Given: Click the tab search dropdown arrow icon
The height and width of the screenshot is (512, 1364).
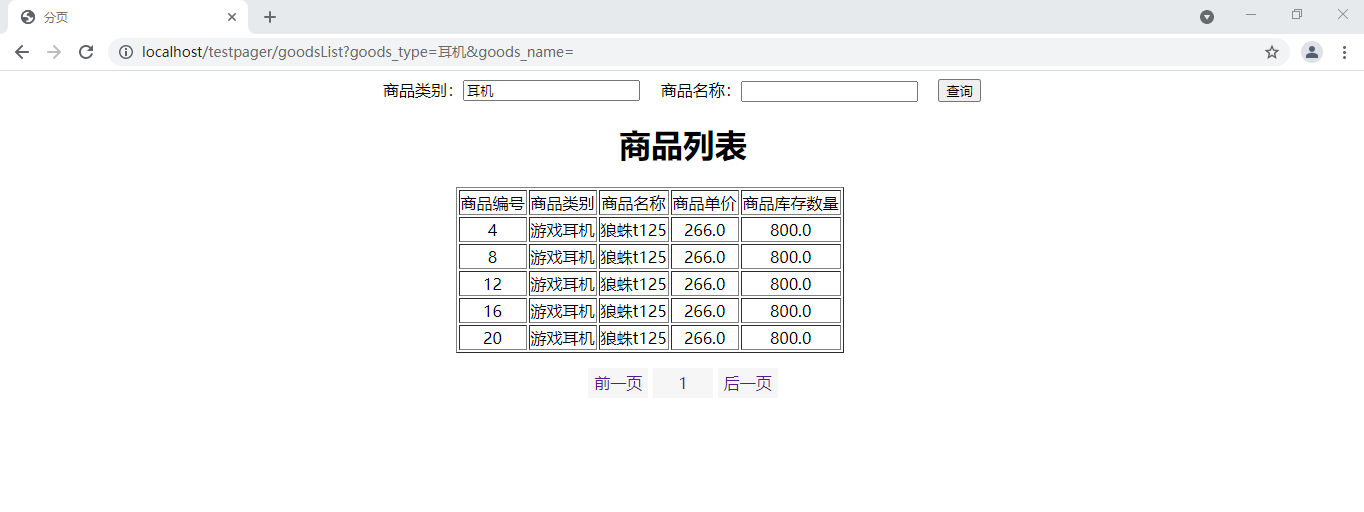Looking at the screenshot, I should point(1207,17).
